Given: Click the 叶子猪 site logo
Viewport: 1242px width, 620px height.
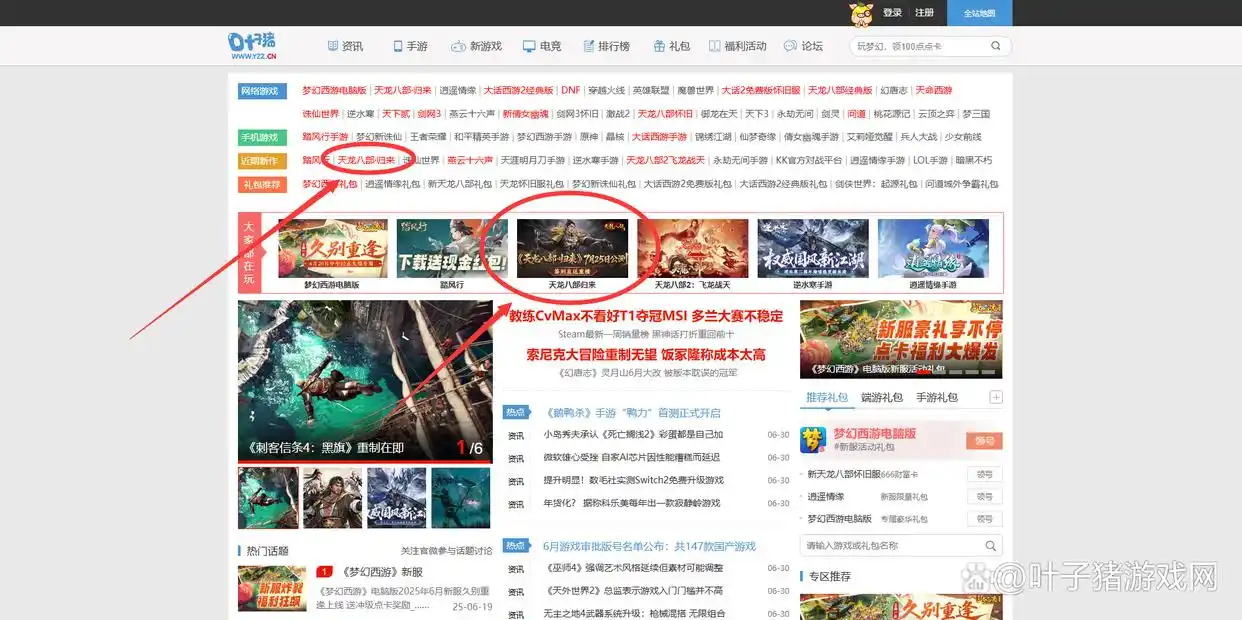Looking at the screenshot, I should (x=252, y=46).
